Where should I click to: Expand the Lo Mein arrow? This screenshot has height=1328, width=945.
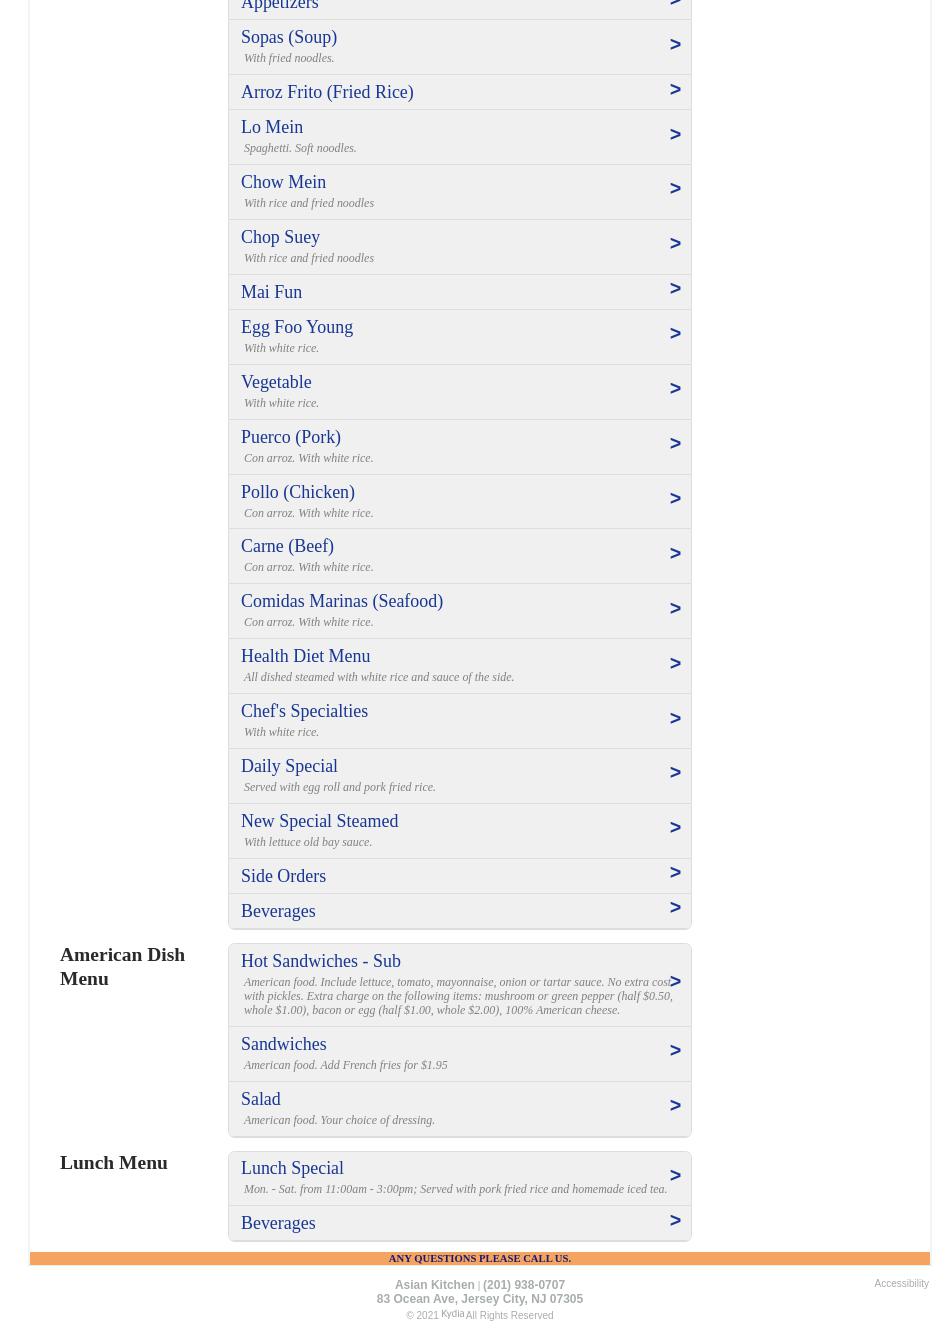[675, 134]
